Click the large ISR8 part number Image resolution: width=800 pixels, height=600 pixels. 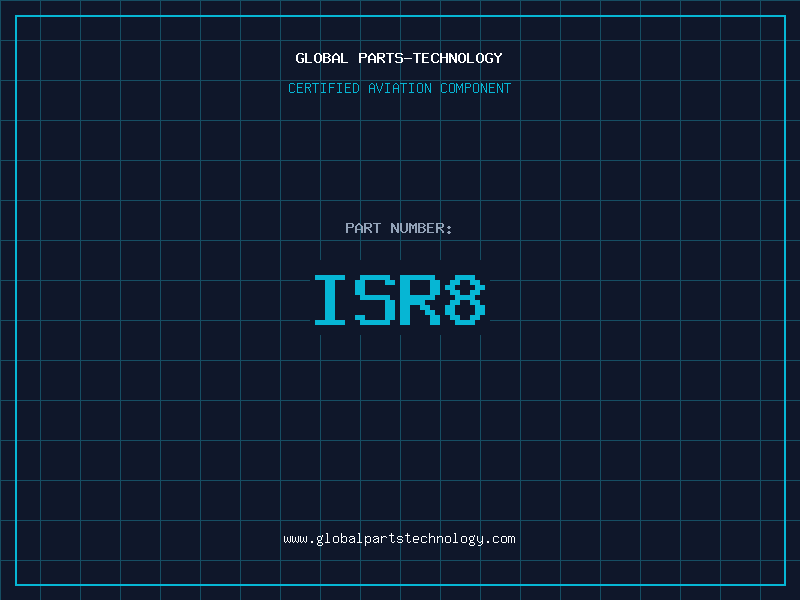[399, 300]
